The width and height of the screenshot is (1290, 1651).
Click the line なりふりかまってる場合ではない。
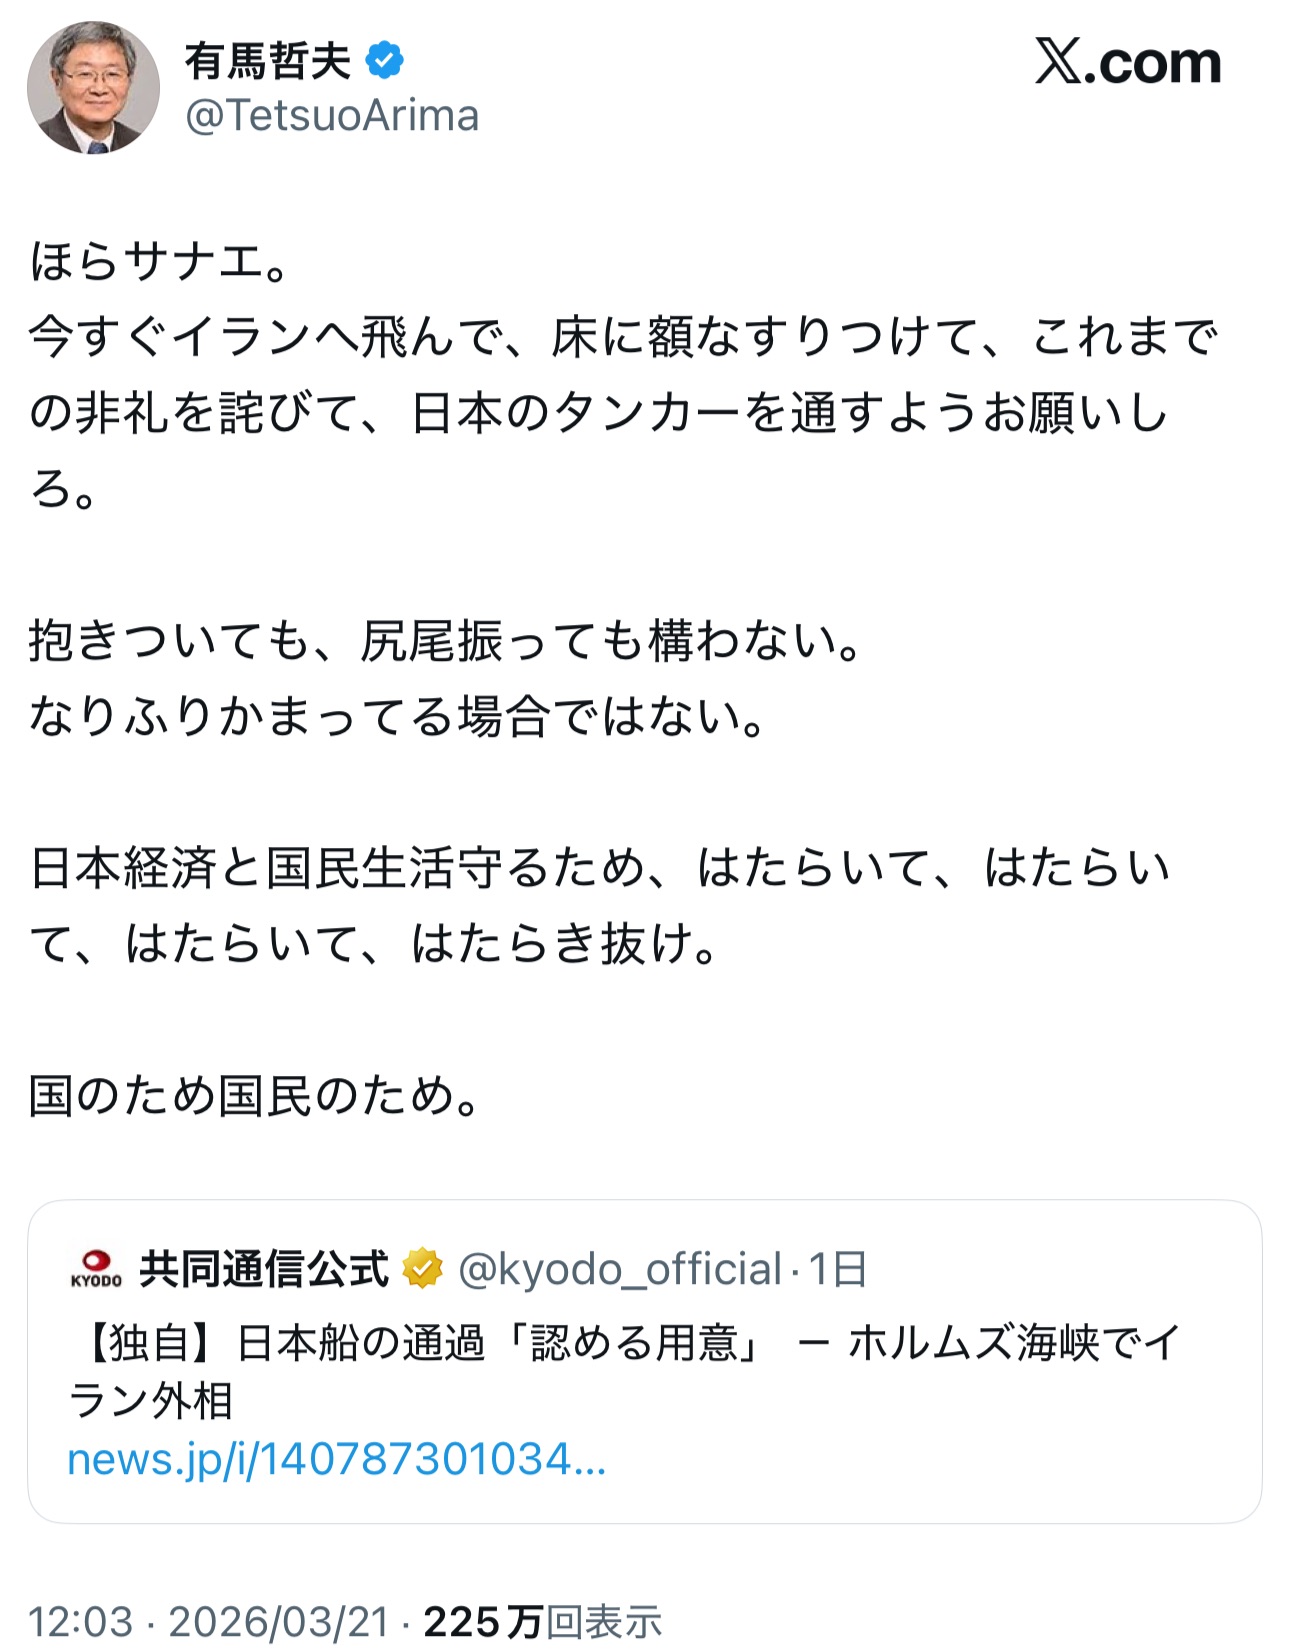[398, 717]
